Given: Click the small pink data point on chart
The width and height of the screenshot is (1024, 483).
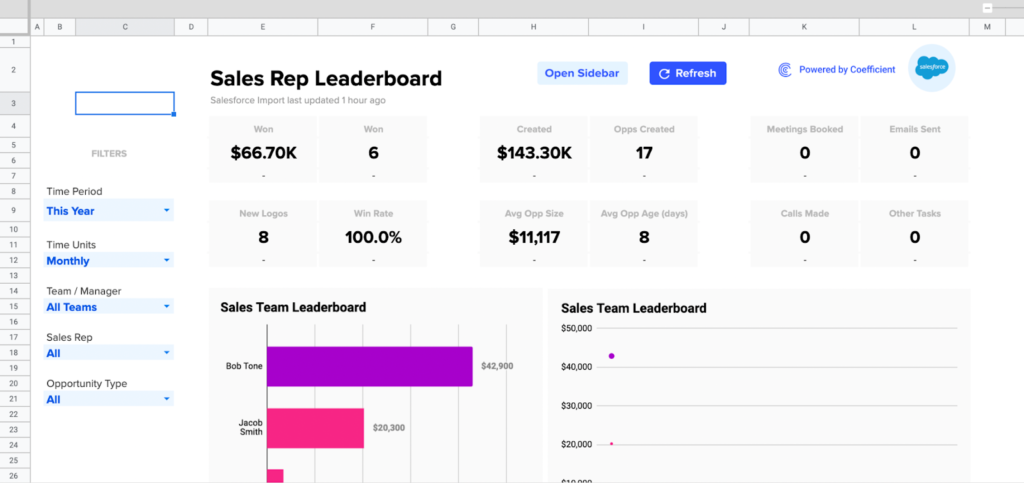Looking at the screenshot, I should point(611,443).
